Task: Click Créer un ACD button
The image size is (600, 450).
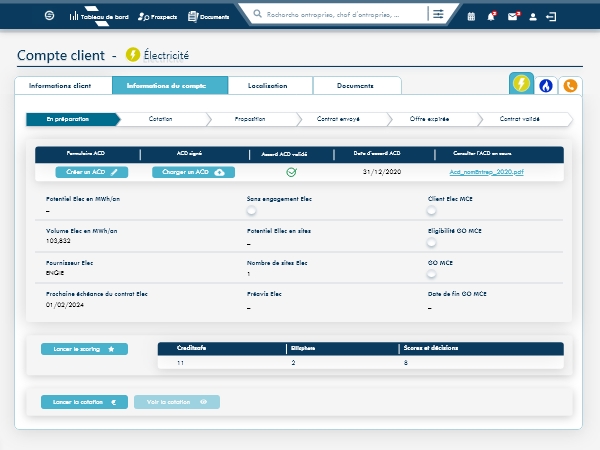Action: (92, 172)
